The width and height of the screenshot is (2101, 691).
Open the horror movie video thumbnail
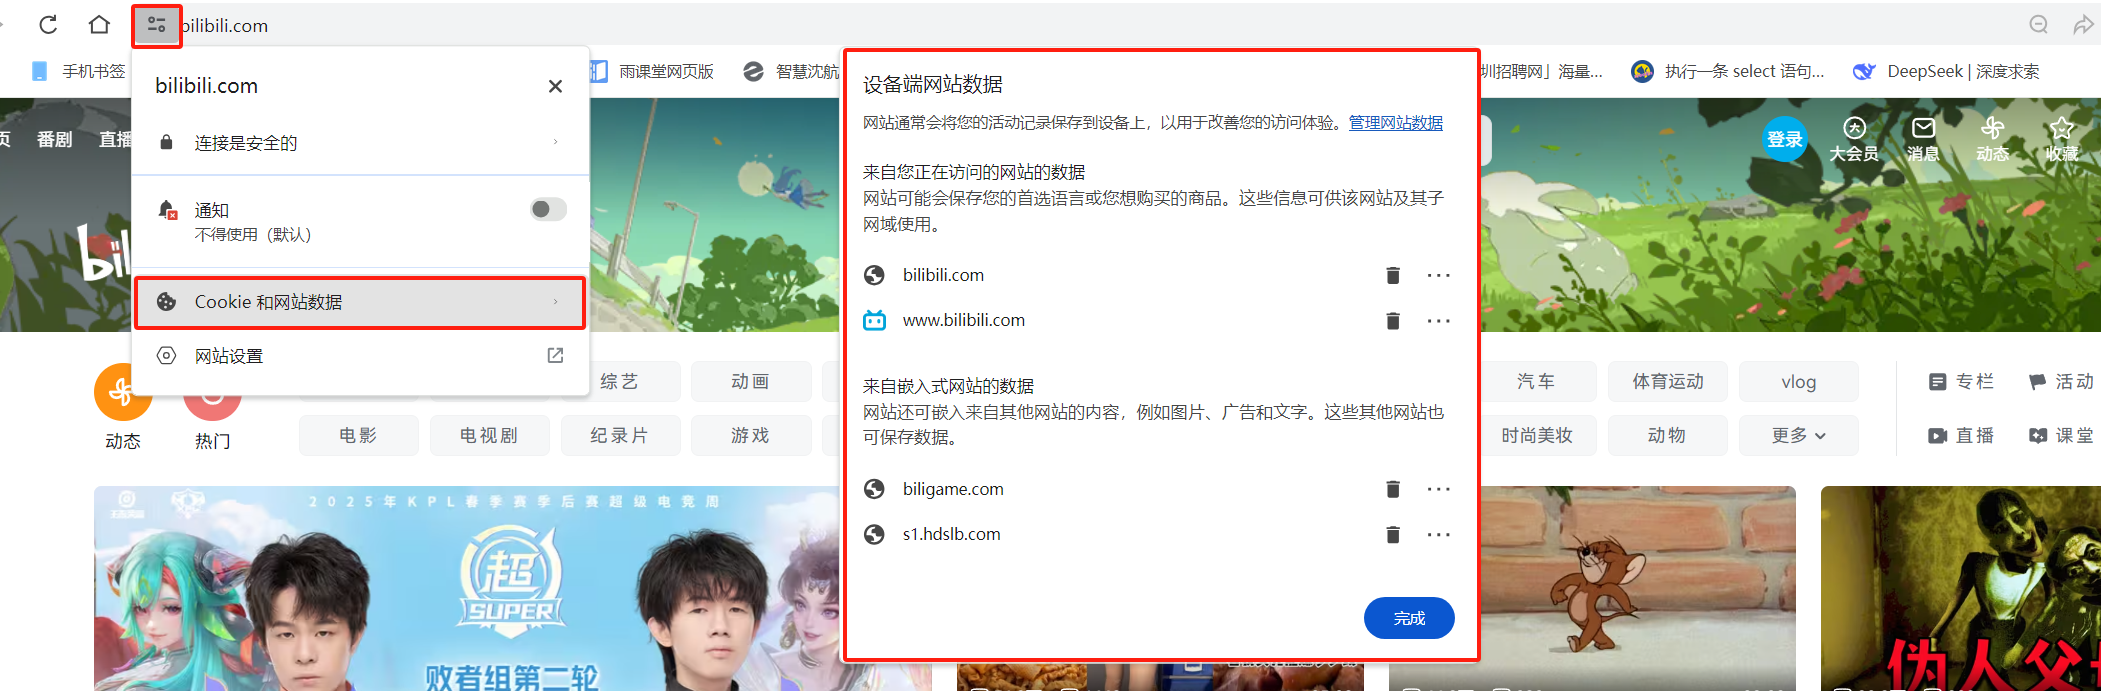1960,588
